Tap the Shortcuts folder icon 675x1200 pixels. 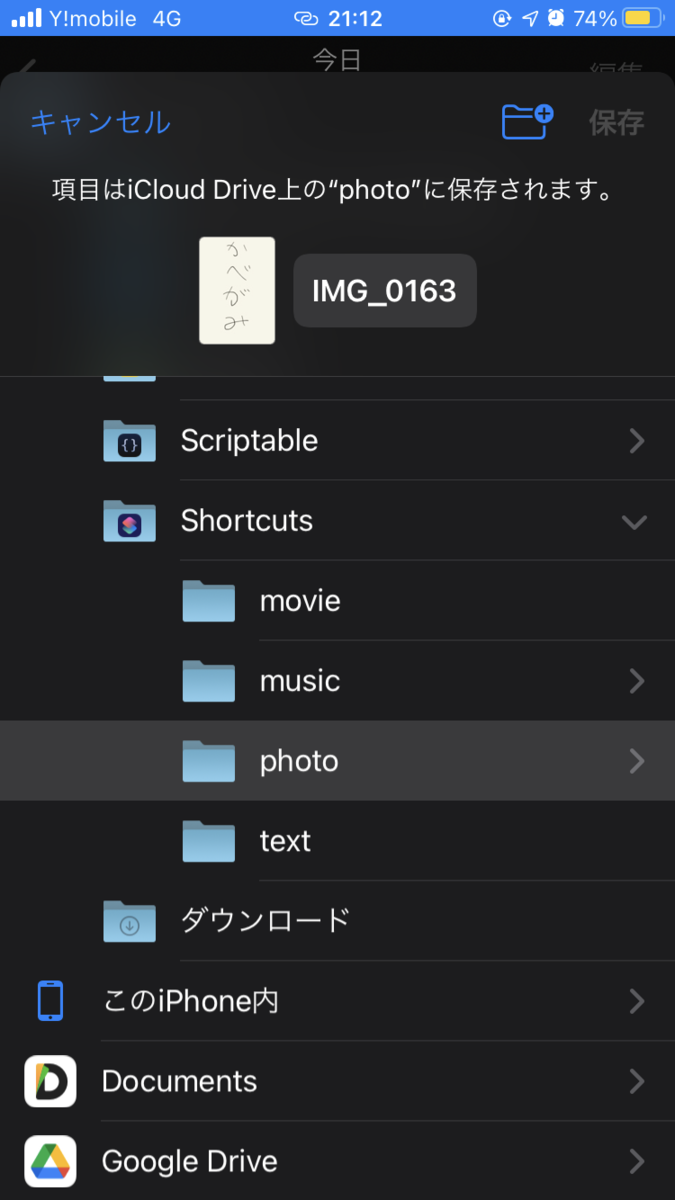coord(129,520)
